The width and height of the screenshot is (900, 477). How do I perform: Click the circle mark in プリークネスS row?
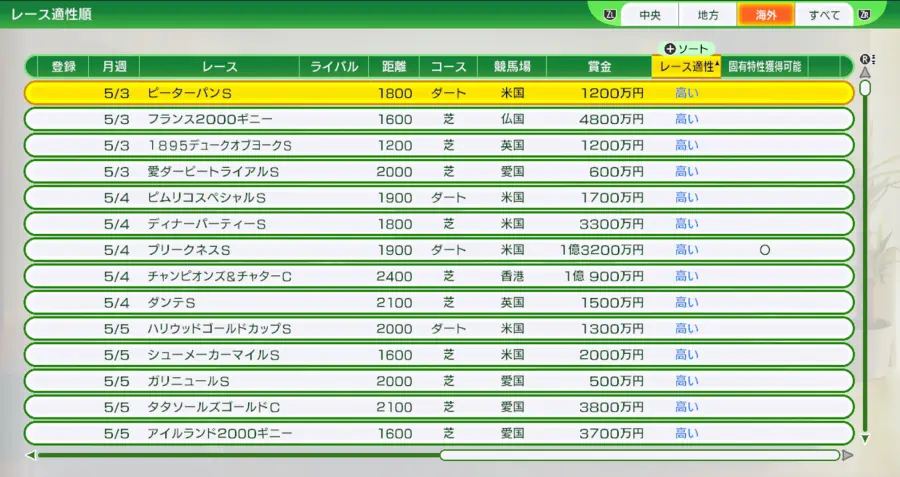(765, 250)
